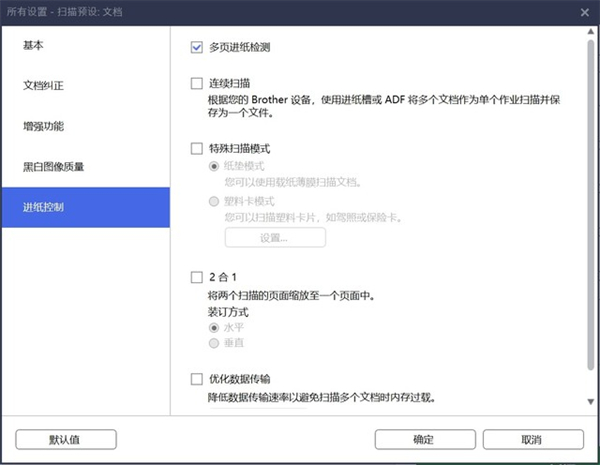Select 水平 binding radio option
The height and width of the screenshot is (465, 600).
[213, 327]
